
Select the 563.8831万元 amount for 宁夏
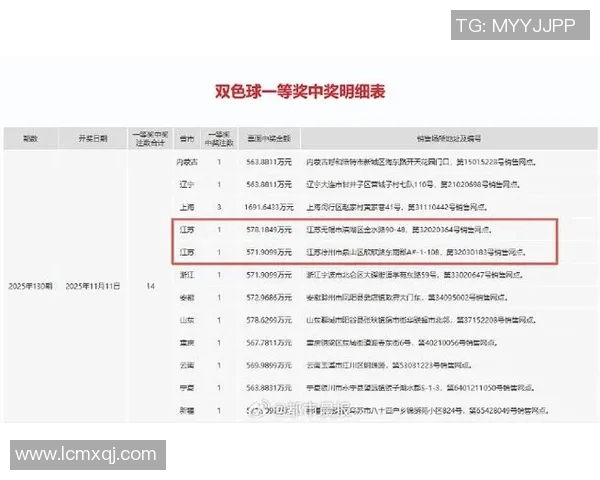tap(269, 388)
